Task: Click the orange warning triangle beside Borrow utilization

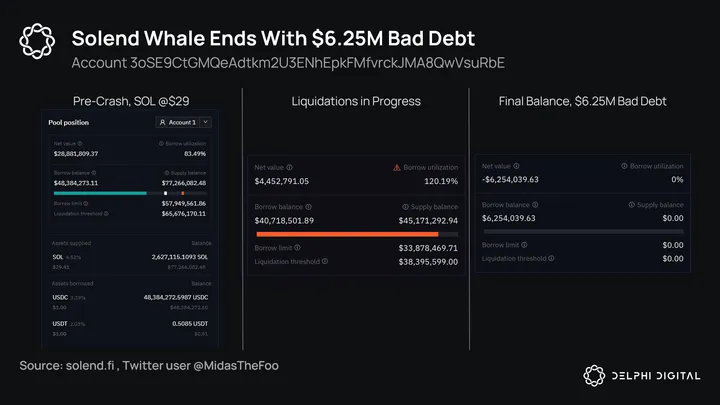Action: (x=397, y=166)
